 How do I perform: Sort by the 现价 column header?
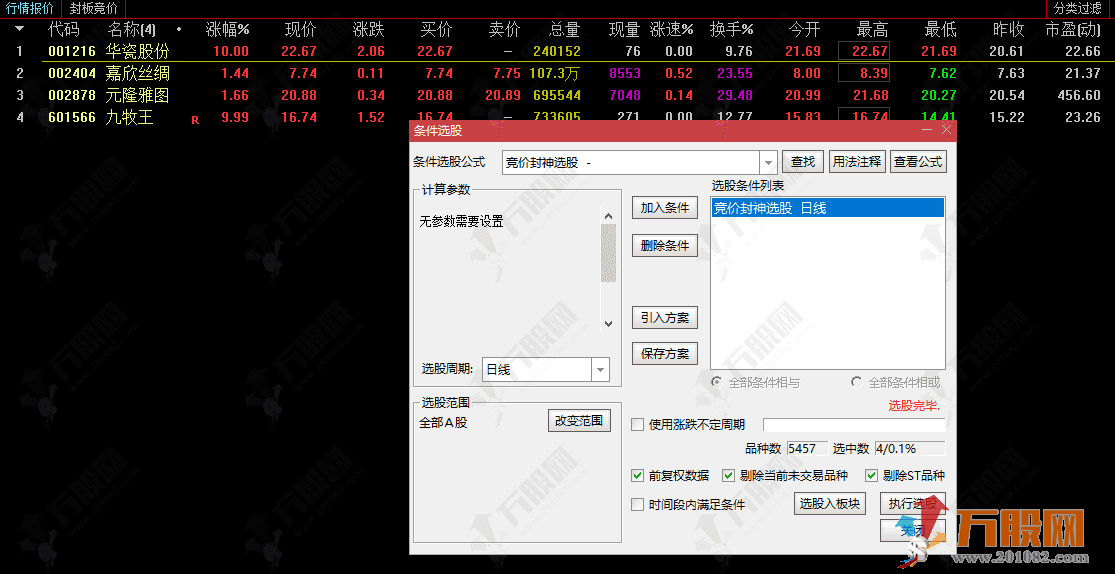coord(300,29)
